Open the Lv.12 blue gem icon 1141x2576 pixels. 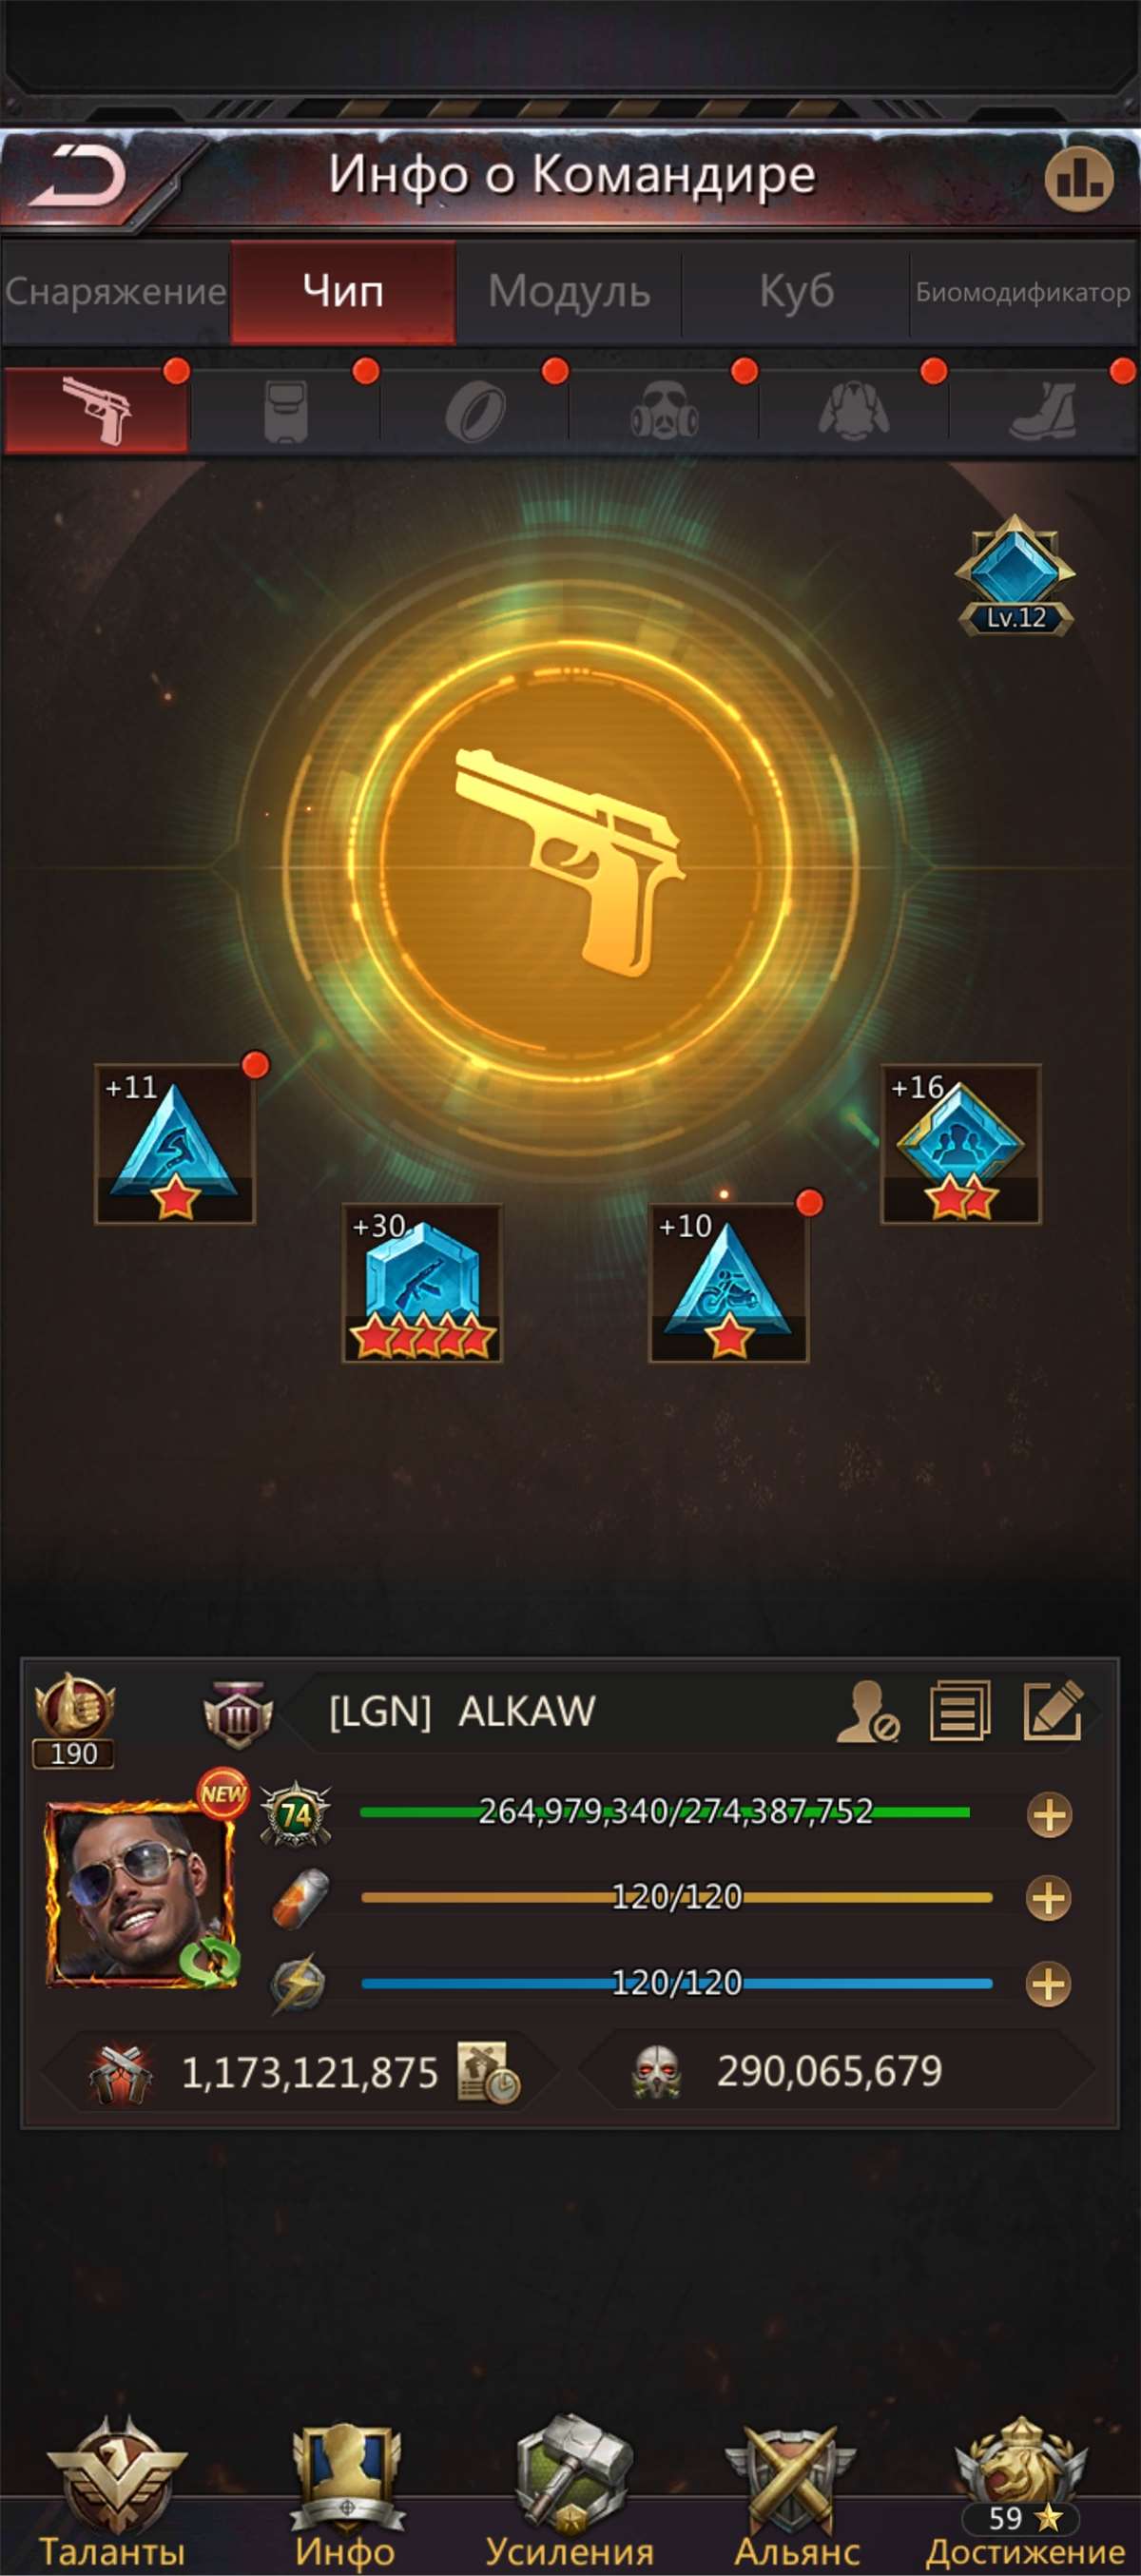pos(1015,575)
